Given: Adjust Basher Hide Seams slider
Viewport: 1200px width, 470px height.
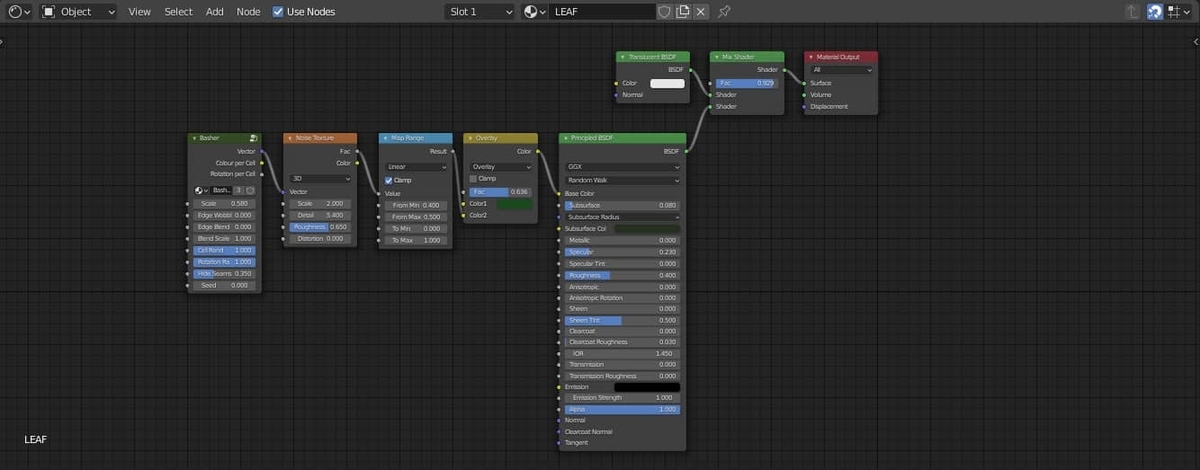Looking at the screenshot, I should click(225, 273).
